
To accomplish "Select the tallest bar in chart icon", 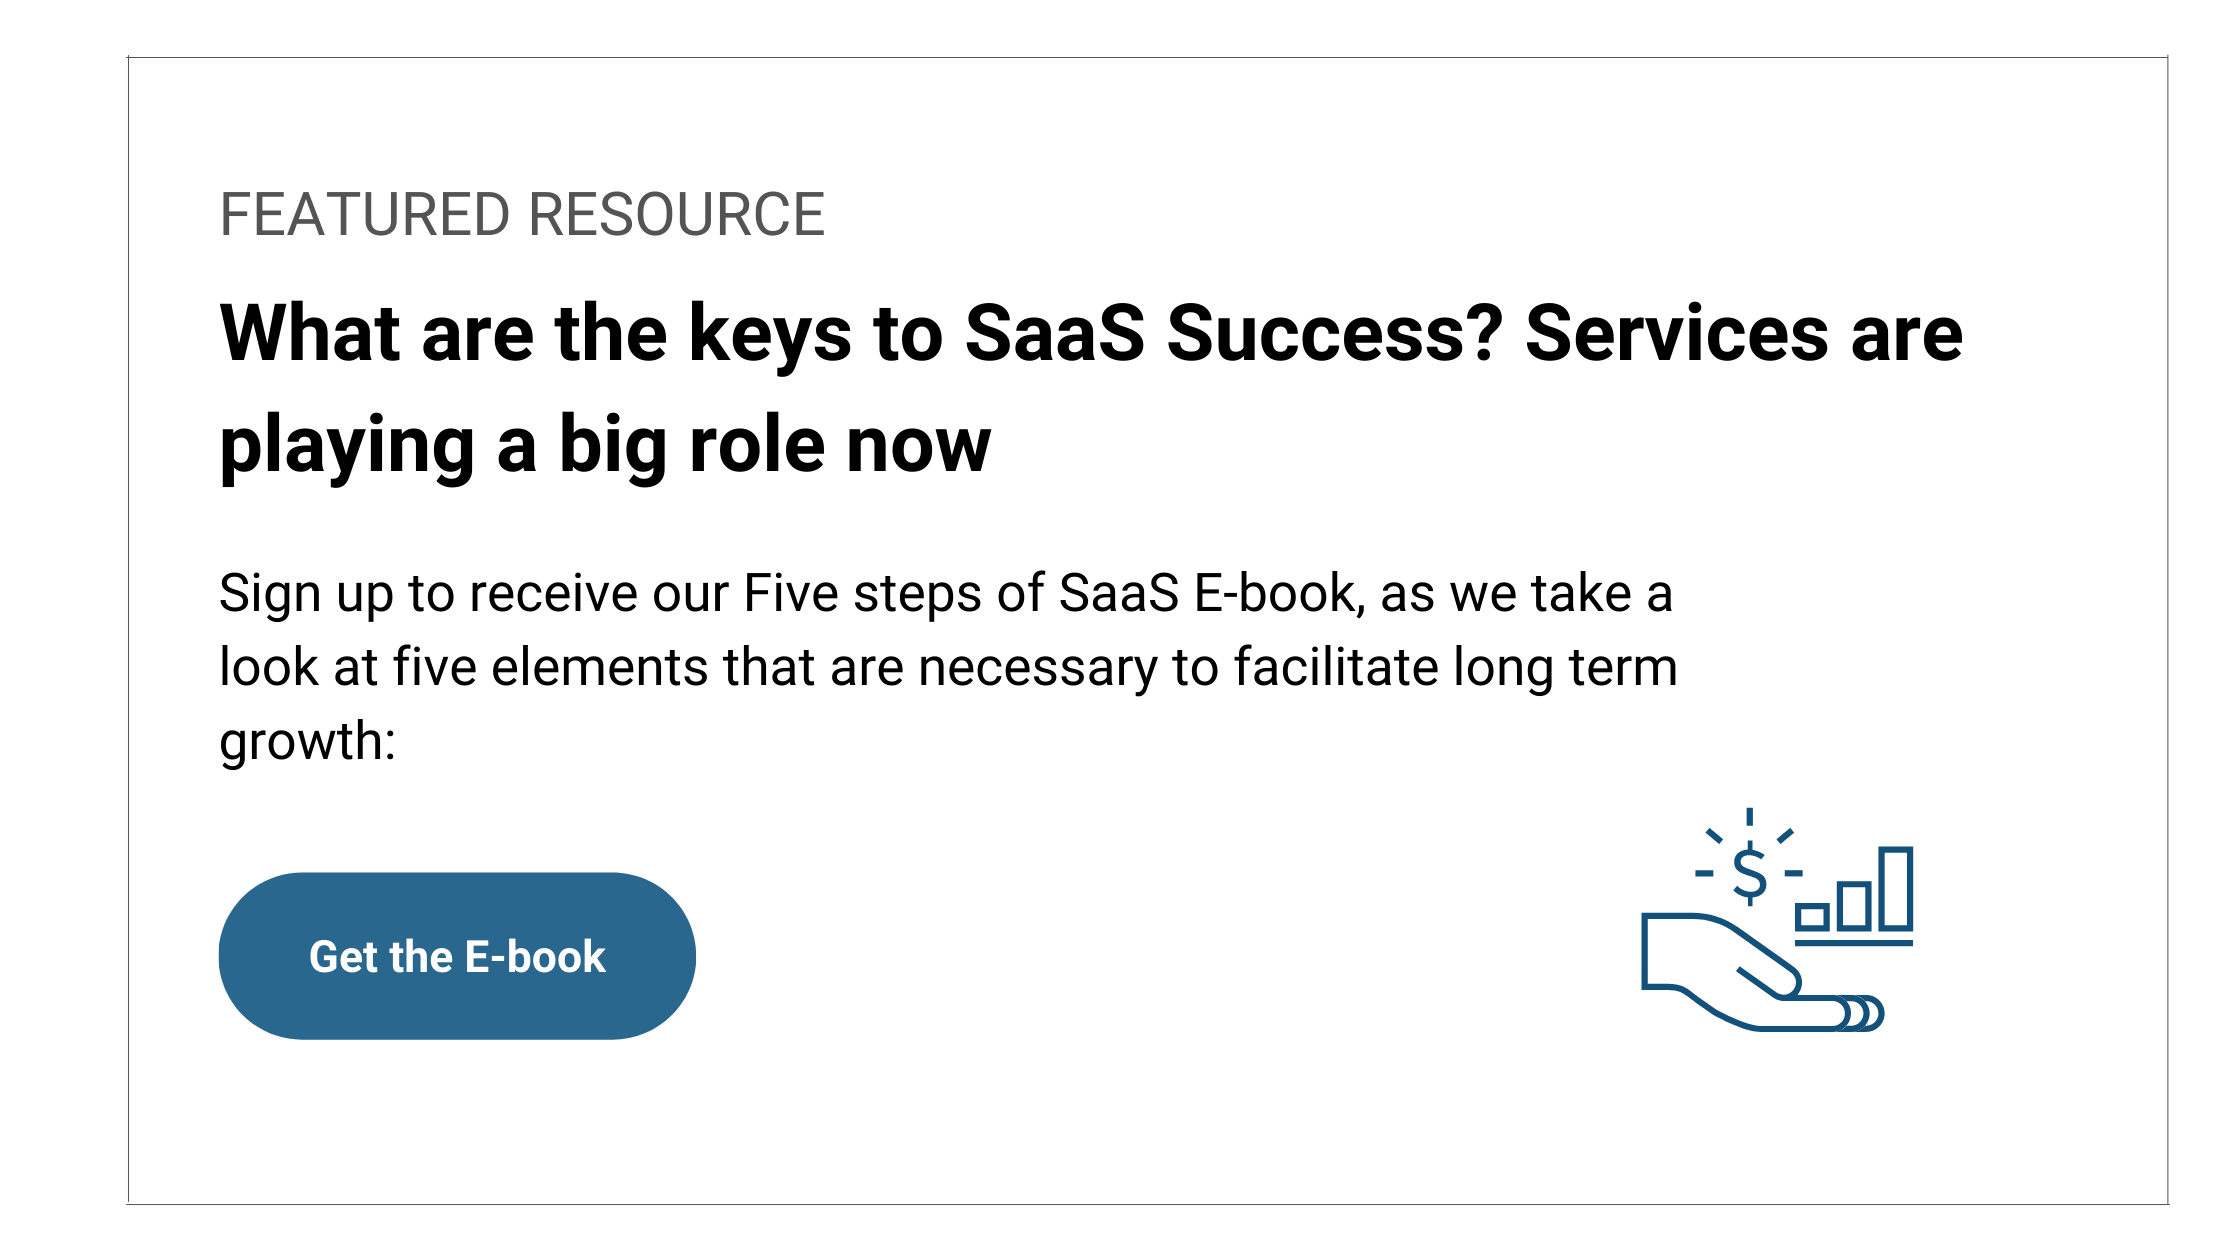I will click(x=1896, y=888).
